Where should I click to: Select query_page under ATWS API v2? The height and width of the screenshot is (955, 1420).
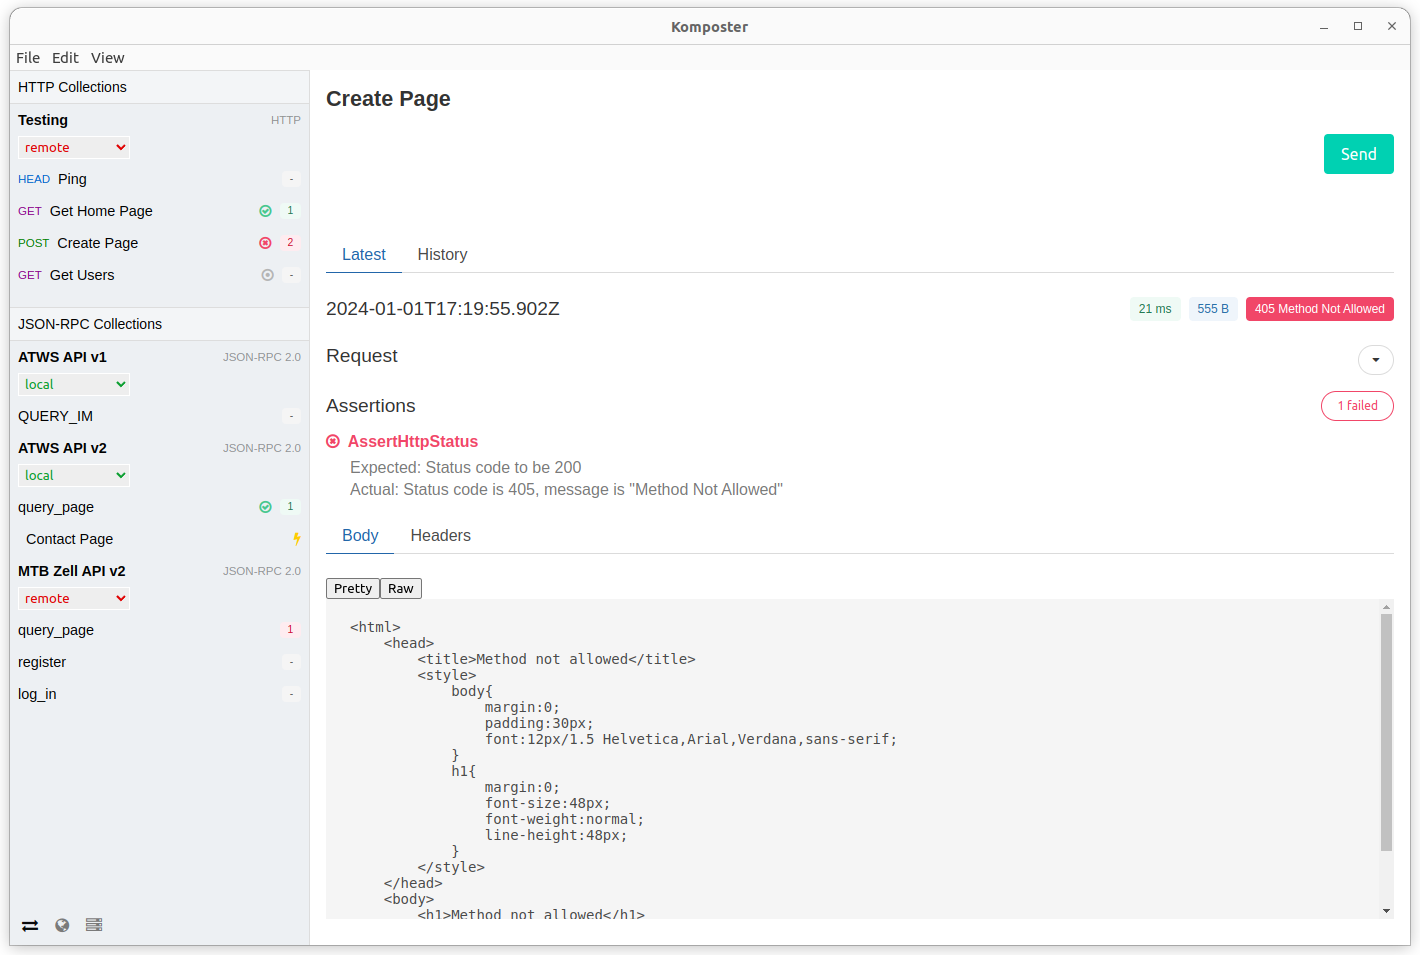[159, 507]
